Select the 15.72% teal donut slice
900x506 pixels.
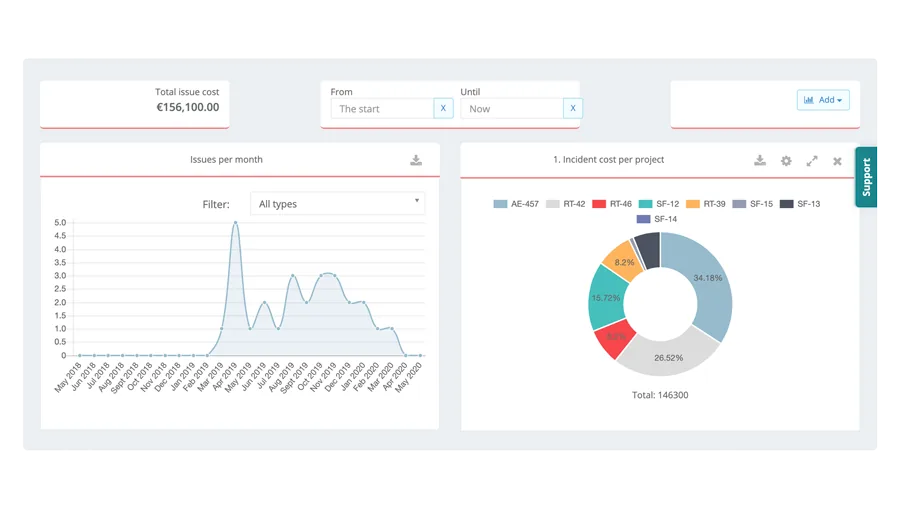pyautogui.click(x=606, y=298)
